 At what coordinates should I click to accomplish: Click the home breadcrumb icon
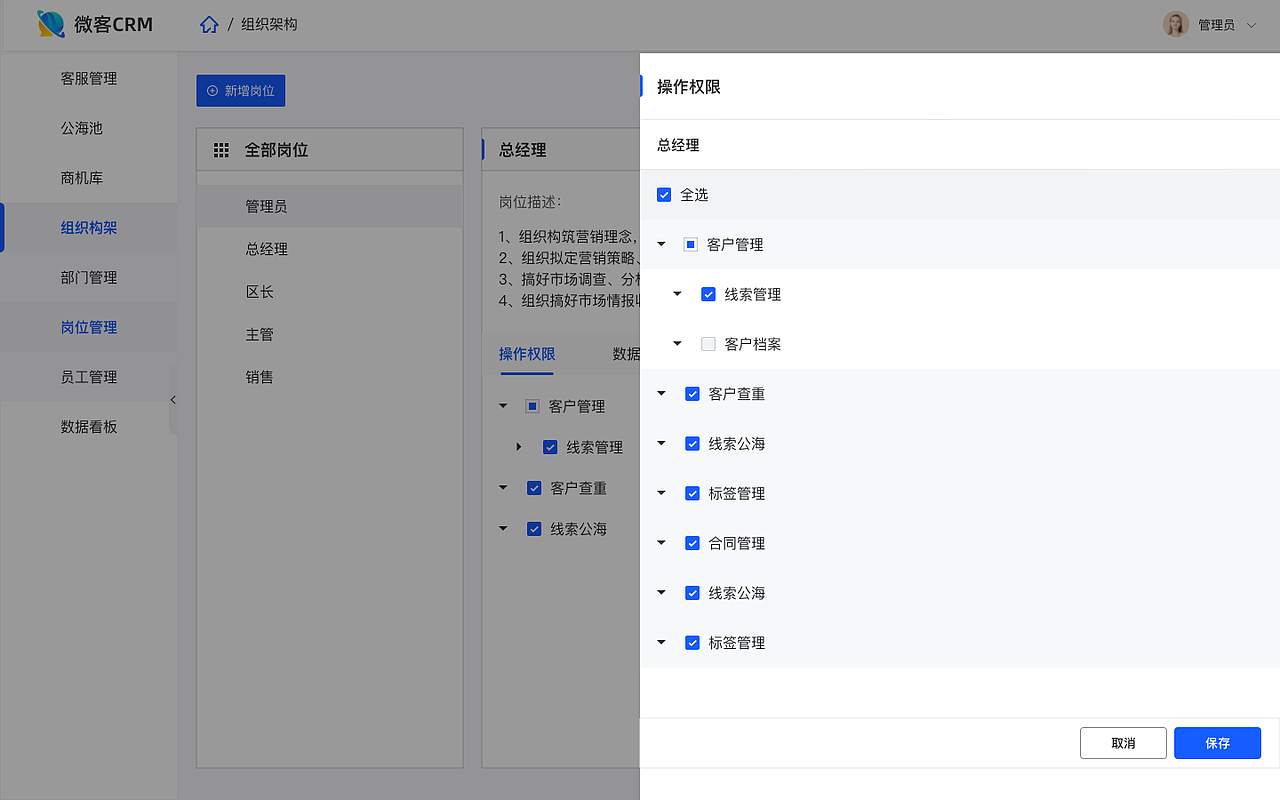(x=209, y=25)
